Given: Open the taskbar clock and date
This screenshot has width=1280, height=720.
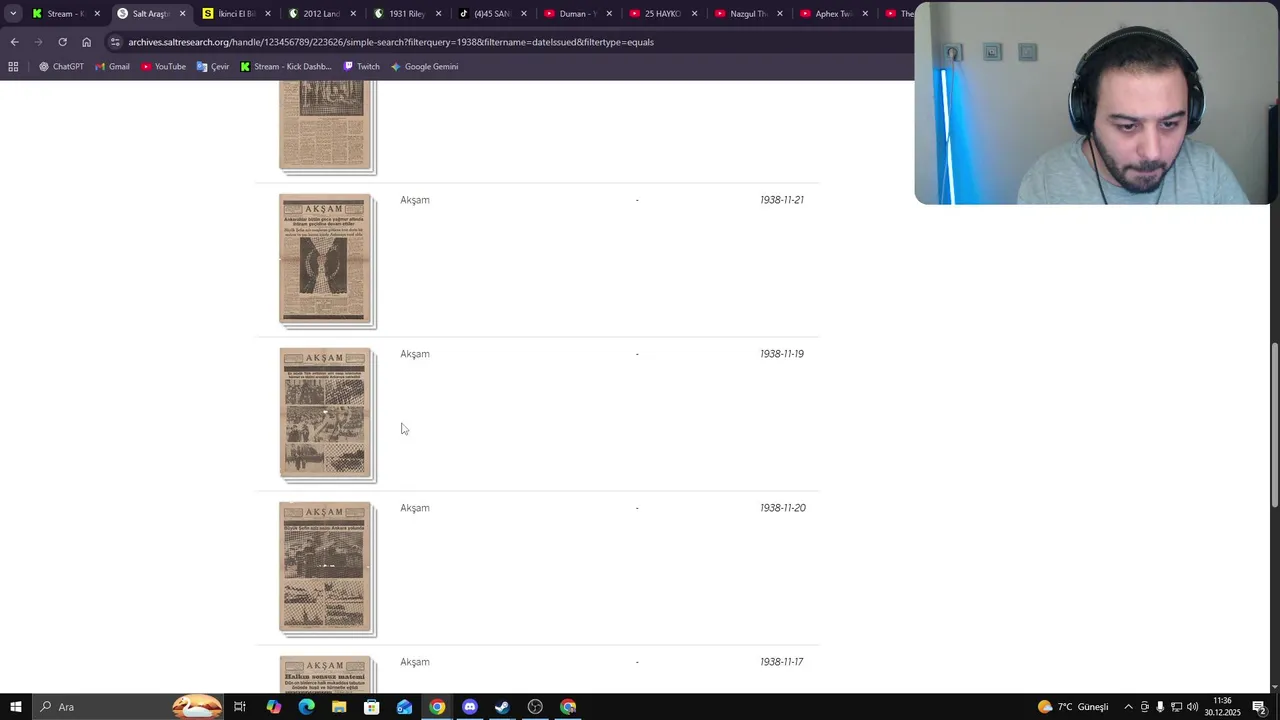Looking at the screenshot, I should (x=1223, y=707).
